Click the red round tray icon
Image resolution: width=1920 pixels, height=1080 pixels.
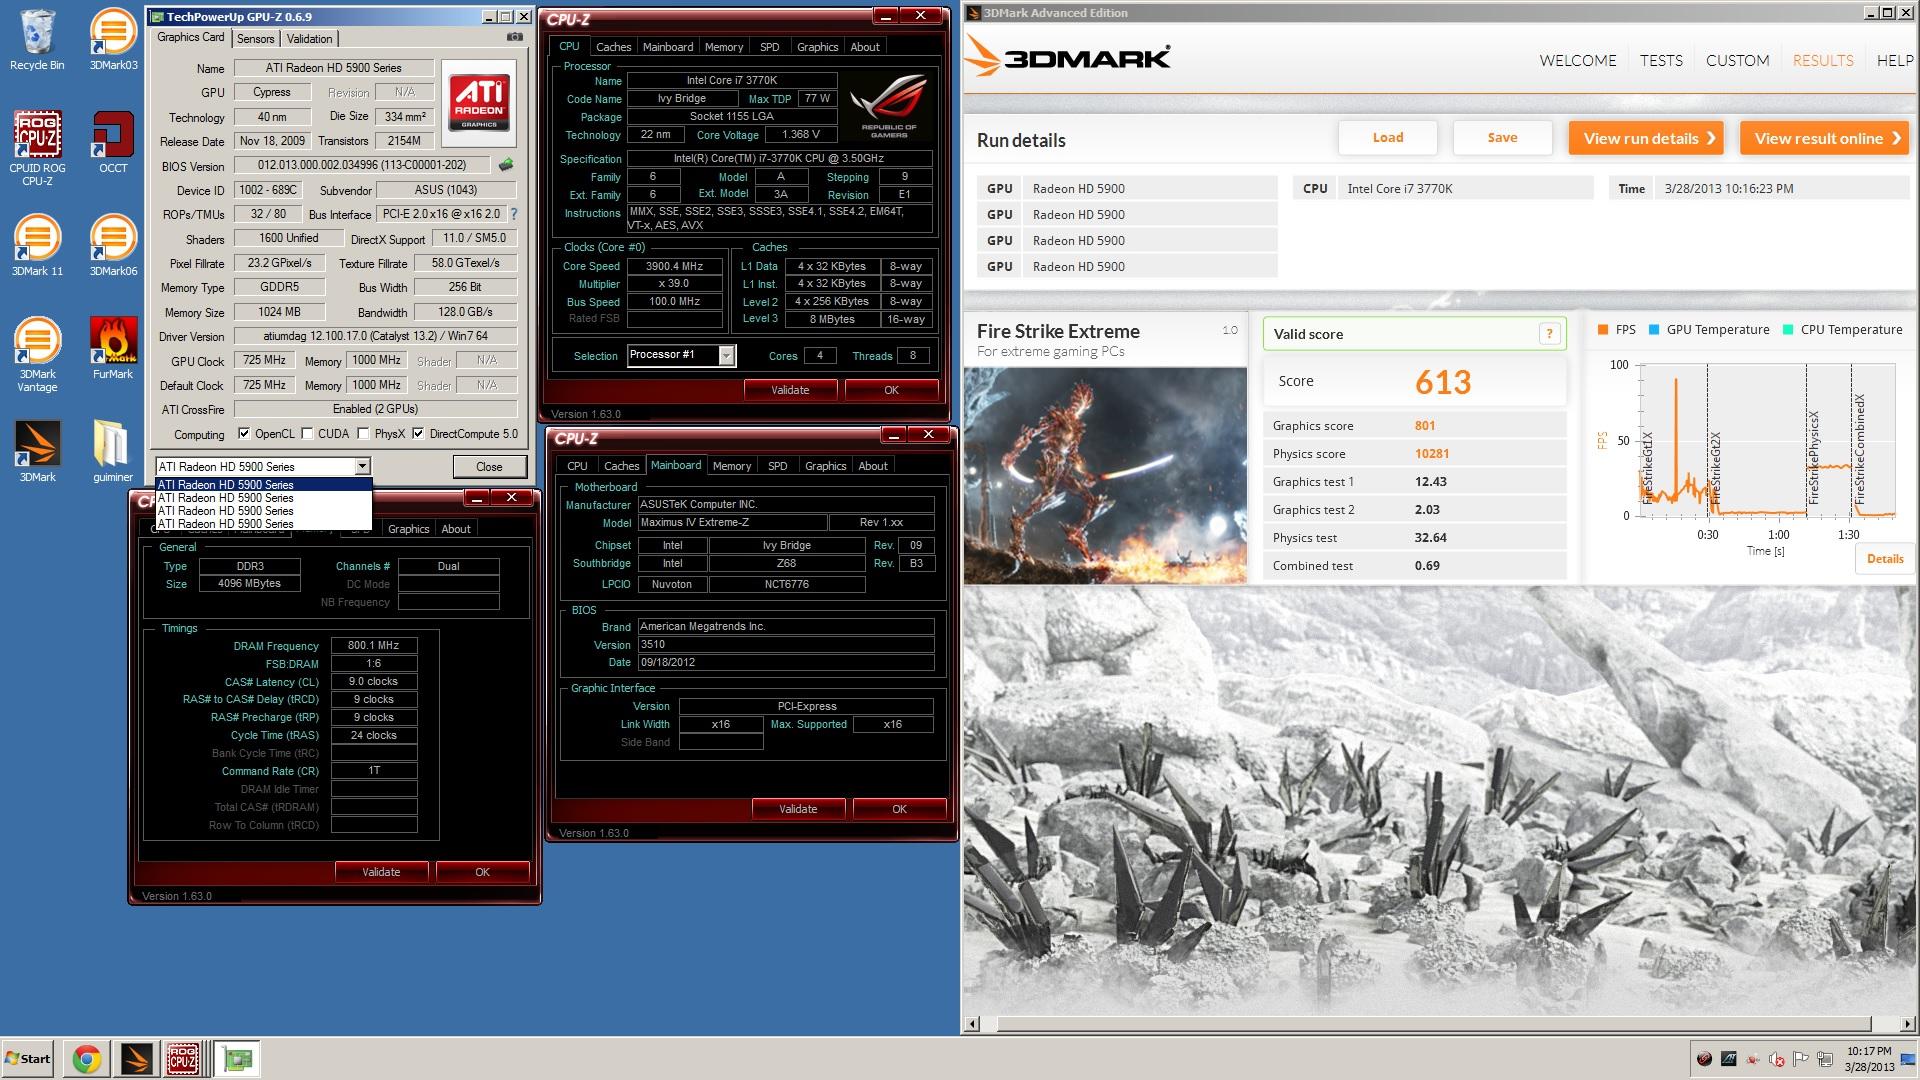pos(1704,1060)
